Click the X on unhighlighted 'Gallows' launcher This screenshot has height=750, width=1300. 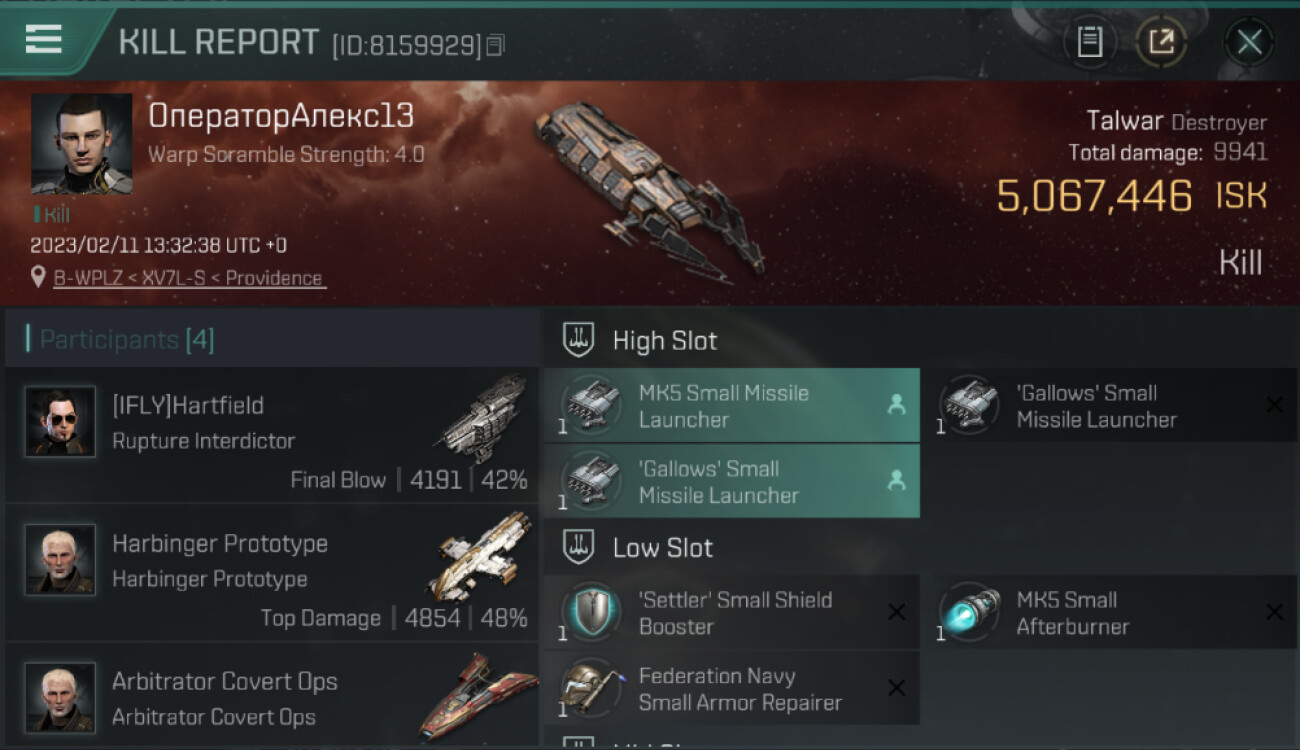tap(1274, 405)
